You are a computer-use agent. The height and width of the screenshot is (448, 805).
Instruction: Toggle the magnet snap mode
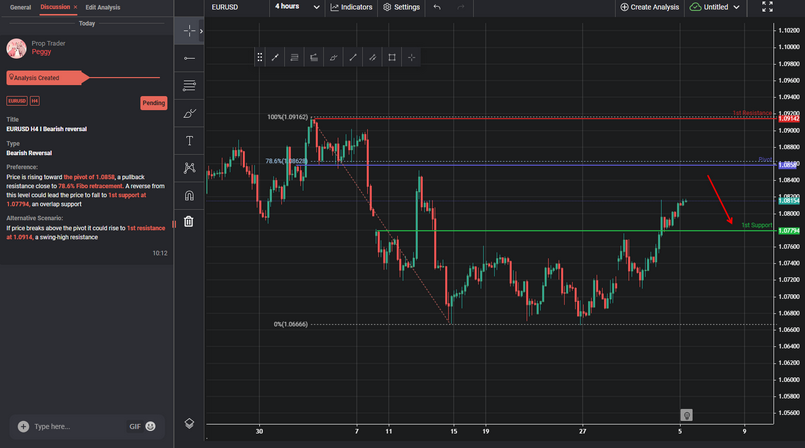tap(189, 196)
